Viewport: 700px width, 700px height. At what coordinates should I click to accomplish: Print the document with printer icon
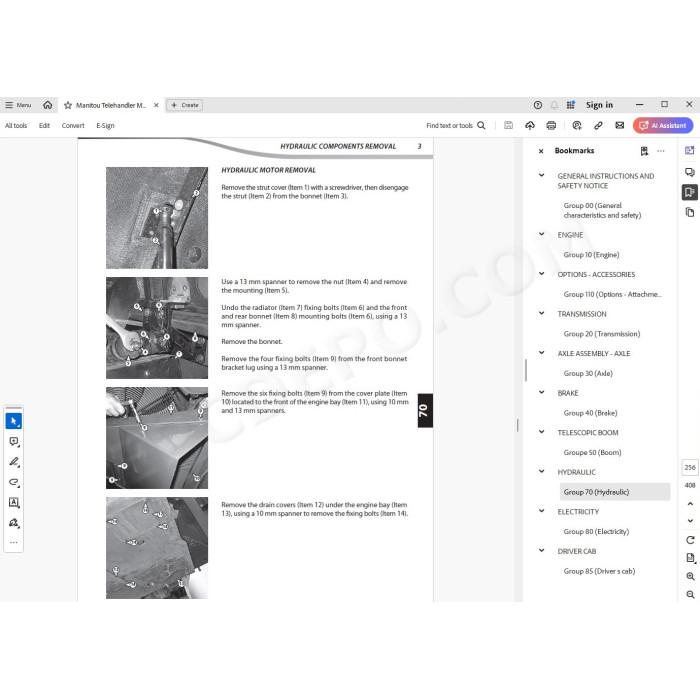coord(551,125)
